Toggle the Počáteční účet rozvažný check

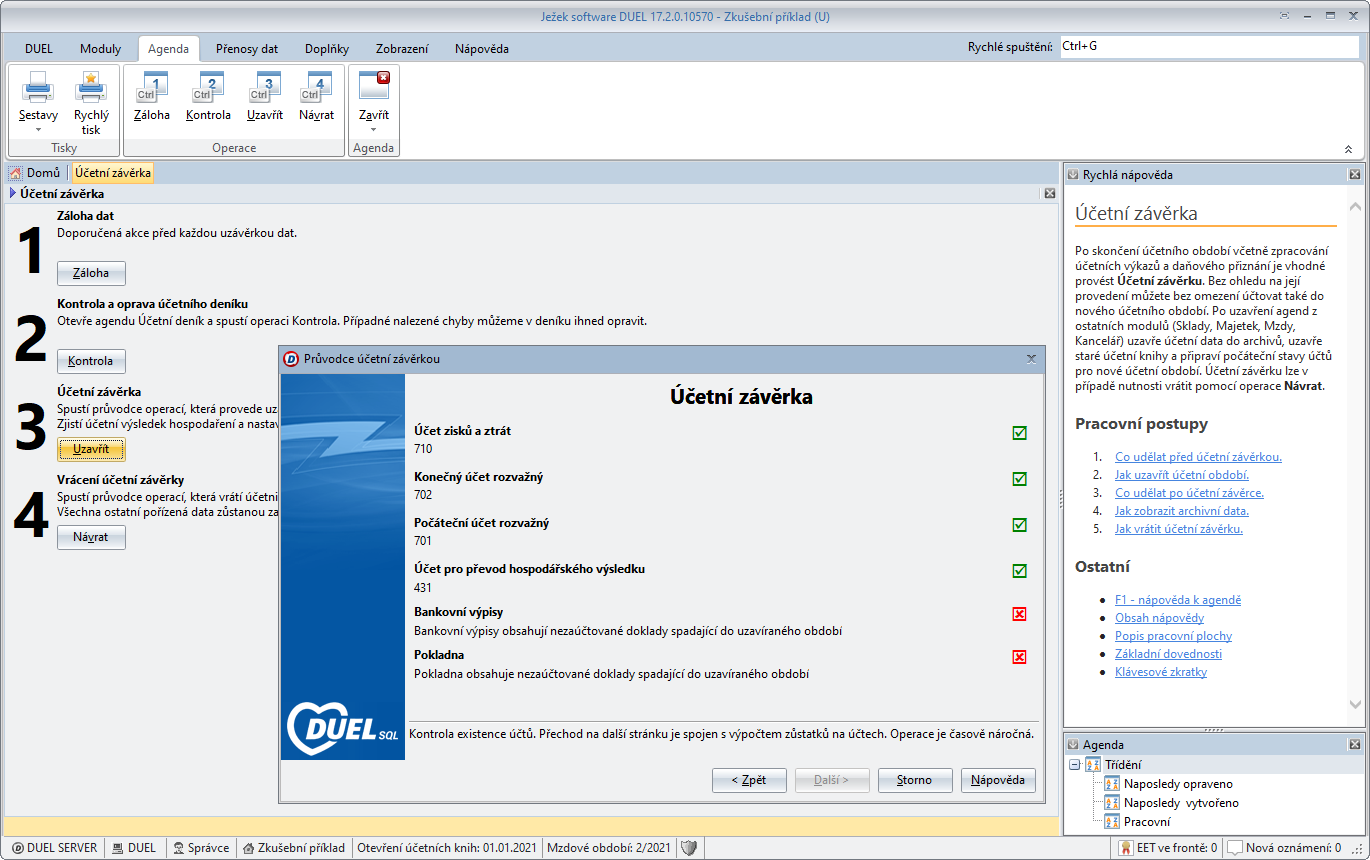point(1019,525)
